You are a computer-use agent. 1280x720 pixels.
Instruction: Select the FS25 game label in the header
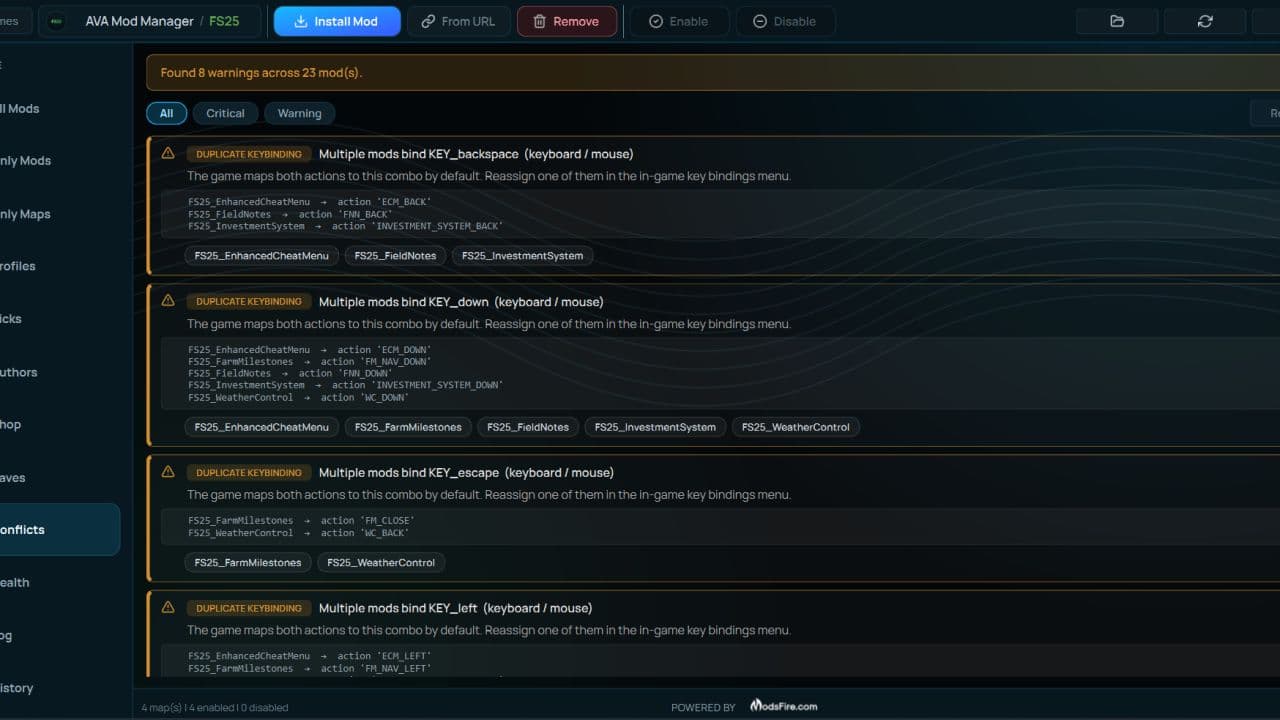(224, 21)
